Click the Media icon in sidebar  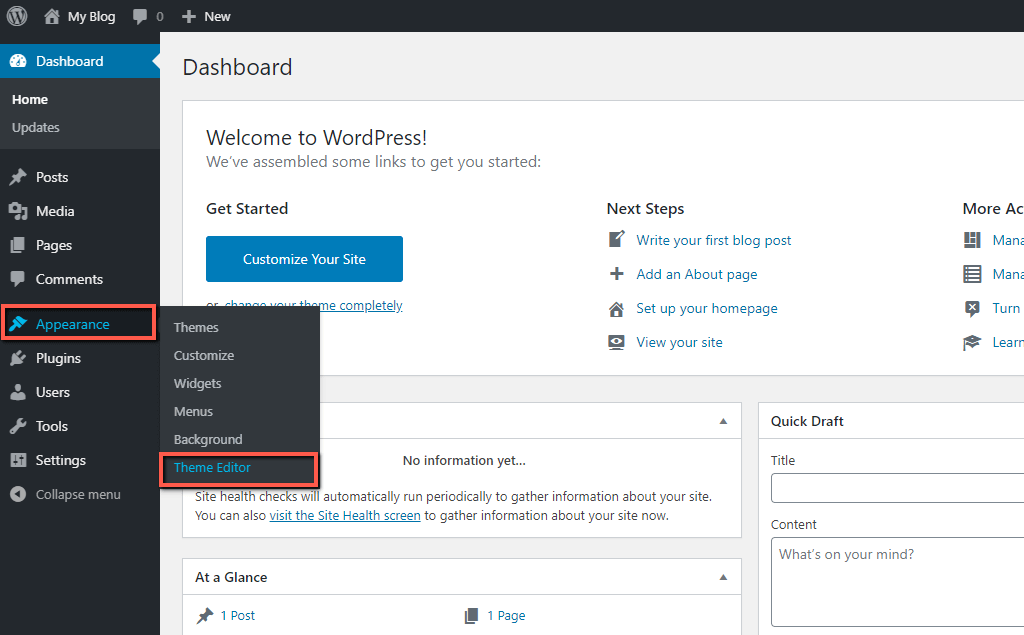pos(18,211)
